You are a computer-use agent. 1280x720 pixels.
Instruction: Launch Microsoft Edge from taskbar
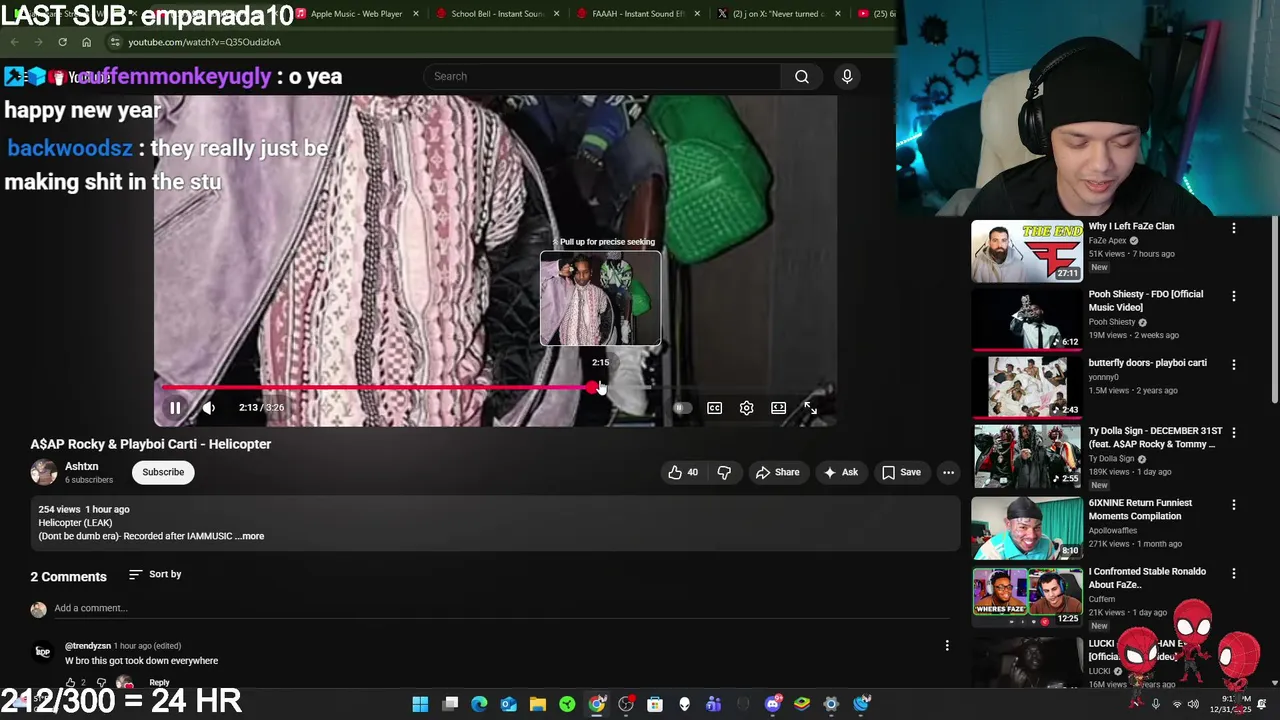pos(479,704)
